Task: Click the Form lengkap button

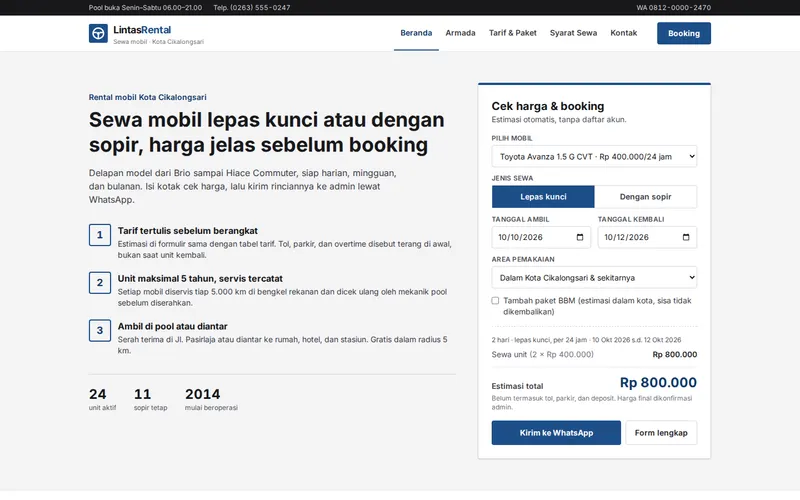Action: (x=661, y=433)
